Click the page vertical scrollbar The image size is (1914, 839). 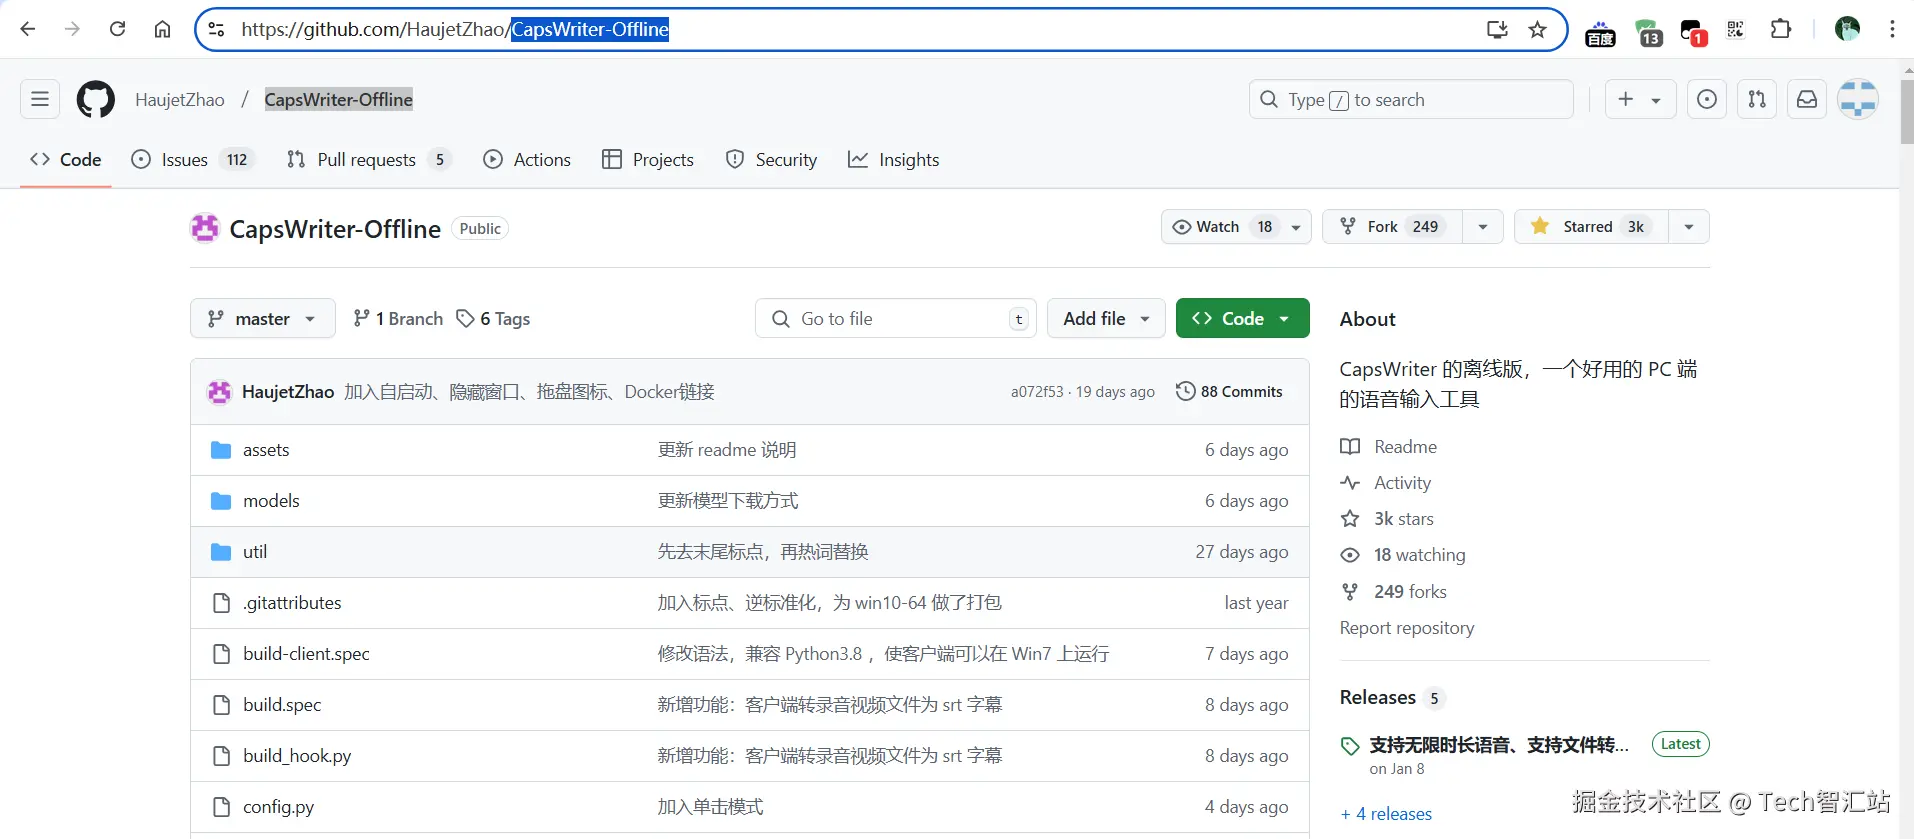1906,112
